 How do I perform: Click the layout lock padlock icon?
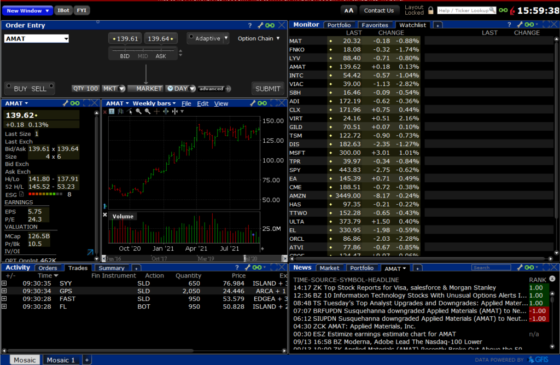click(x=431, y=11)
